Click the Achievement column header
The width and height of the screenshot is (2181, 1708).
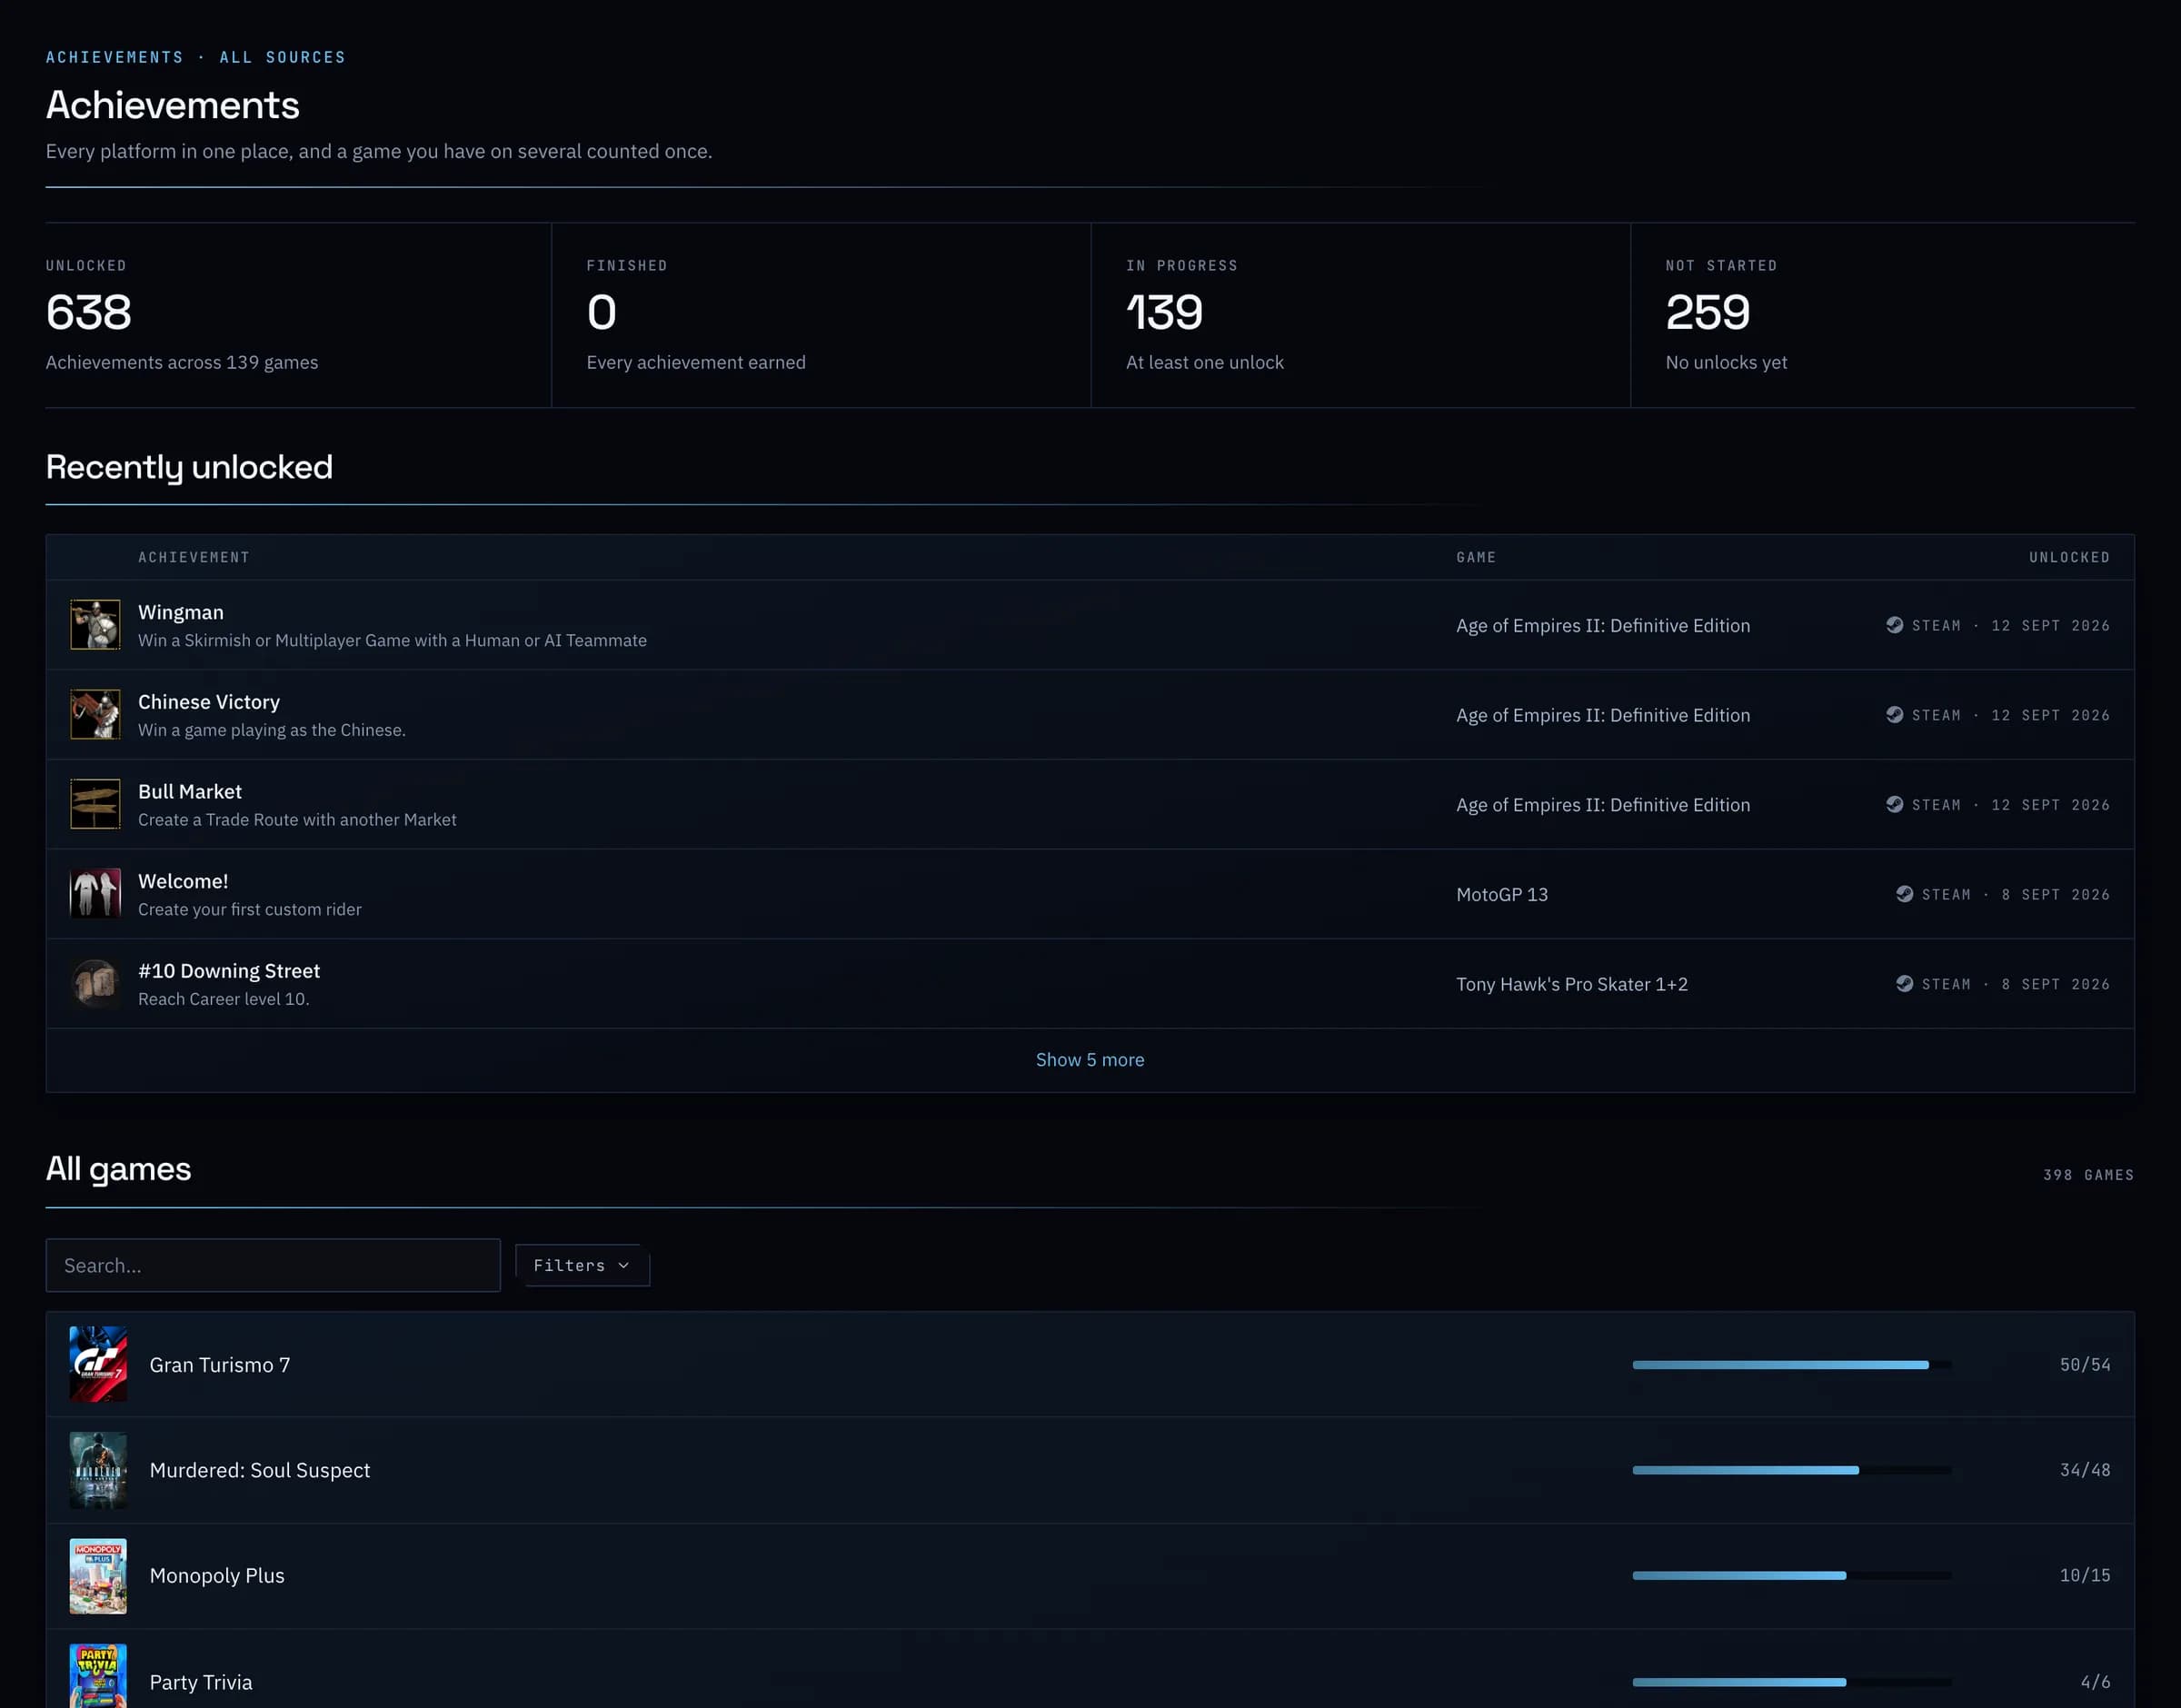point(194,557)
